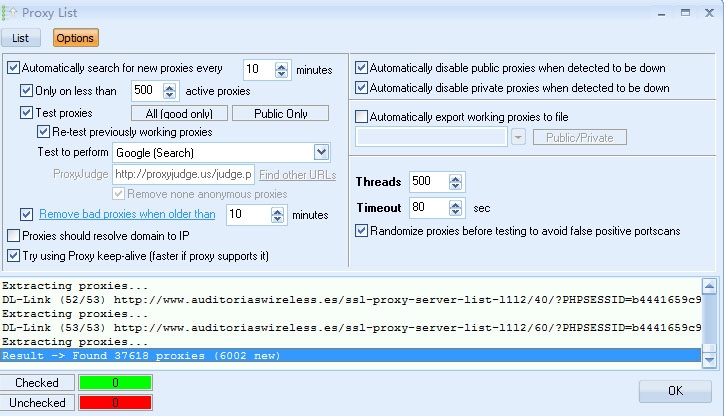Click the log scrollbar down arrow
The width and height of the screenshot is (724, 416).
point(709,360)
